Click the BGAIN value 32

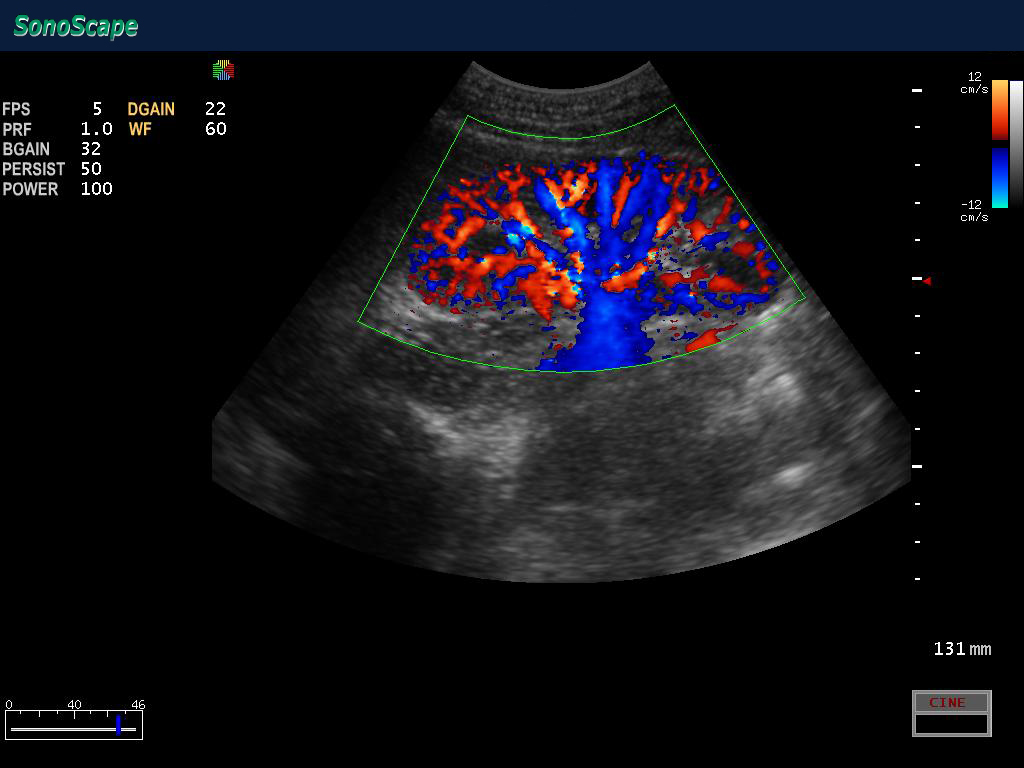(x=91, y=149)
